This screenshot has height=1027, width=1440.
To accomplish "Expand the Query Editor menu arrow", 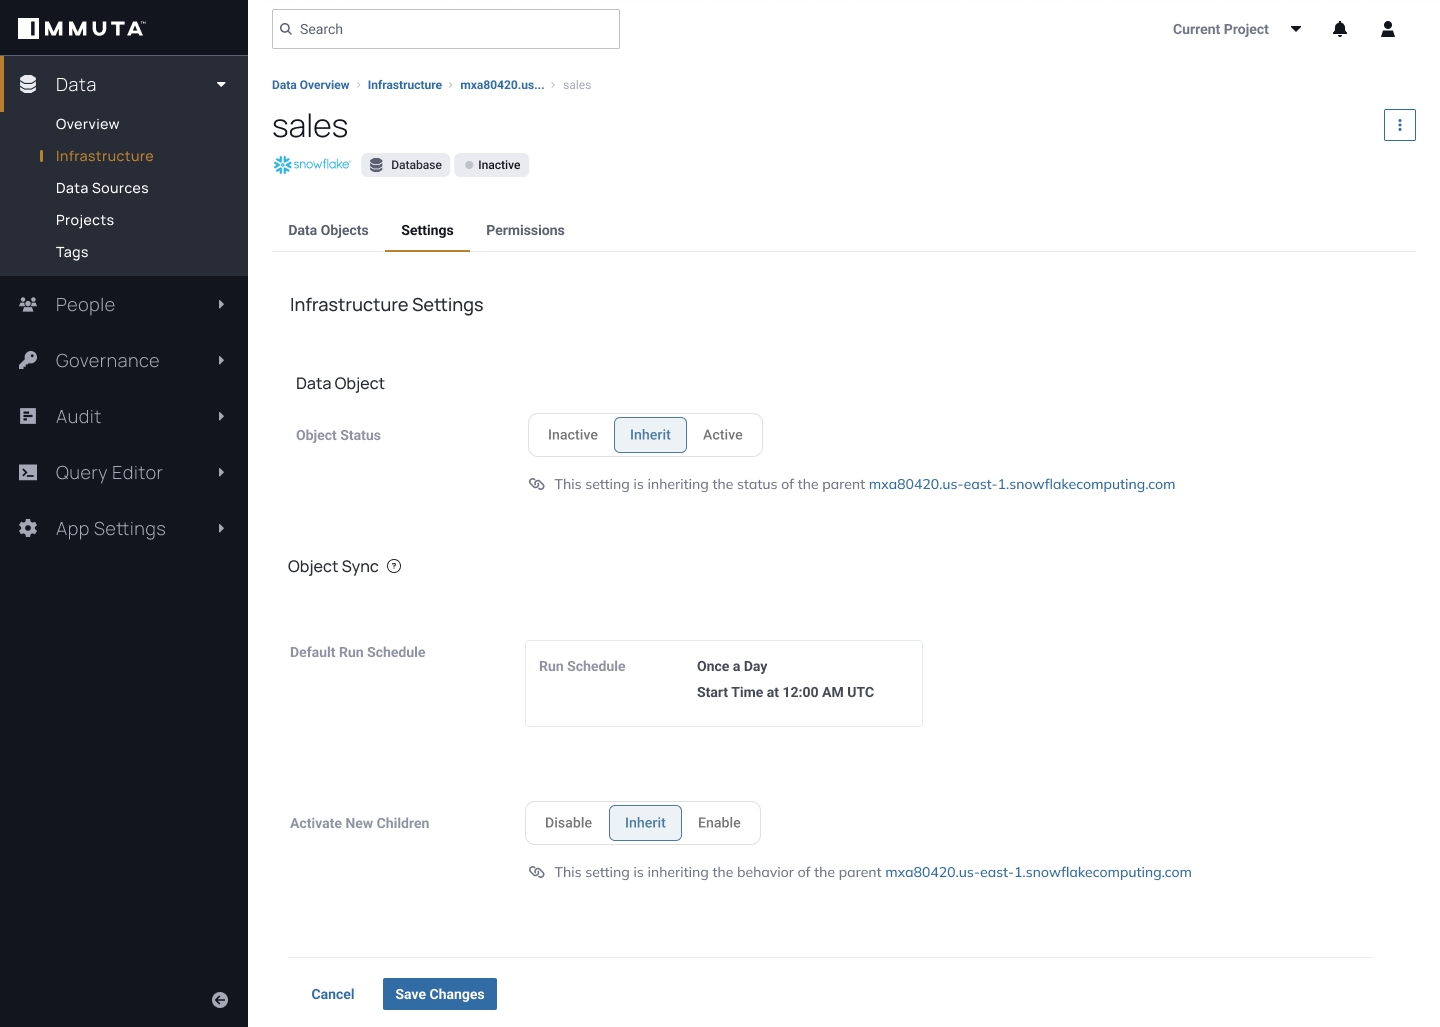I will tap(221, 472).
